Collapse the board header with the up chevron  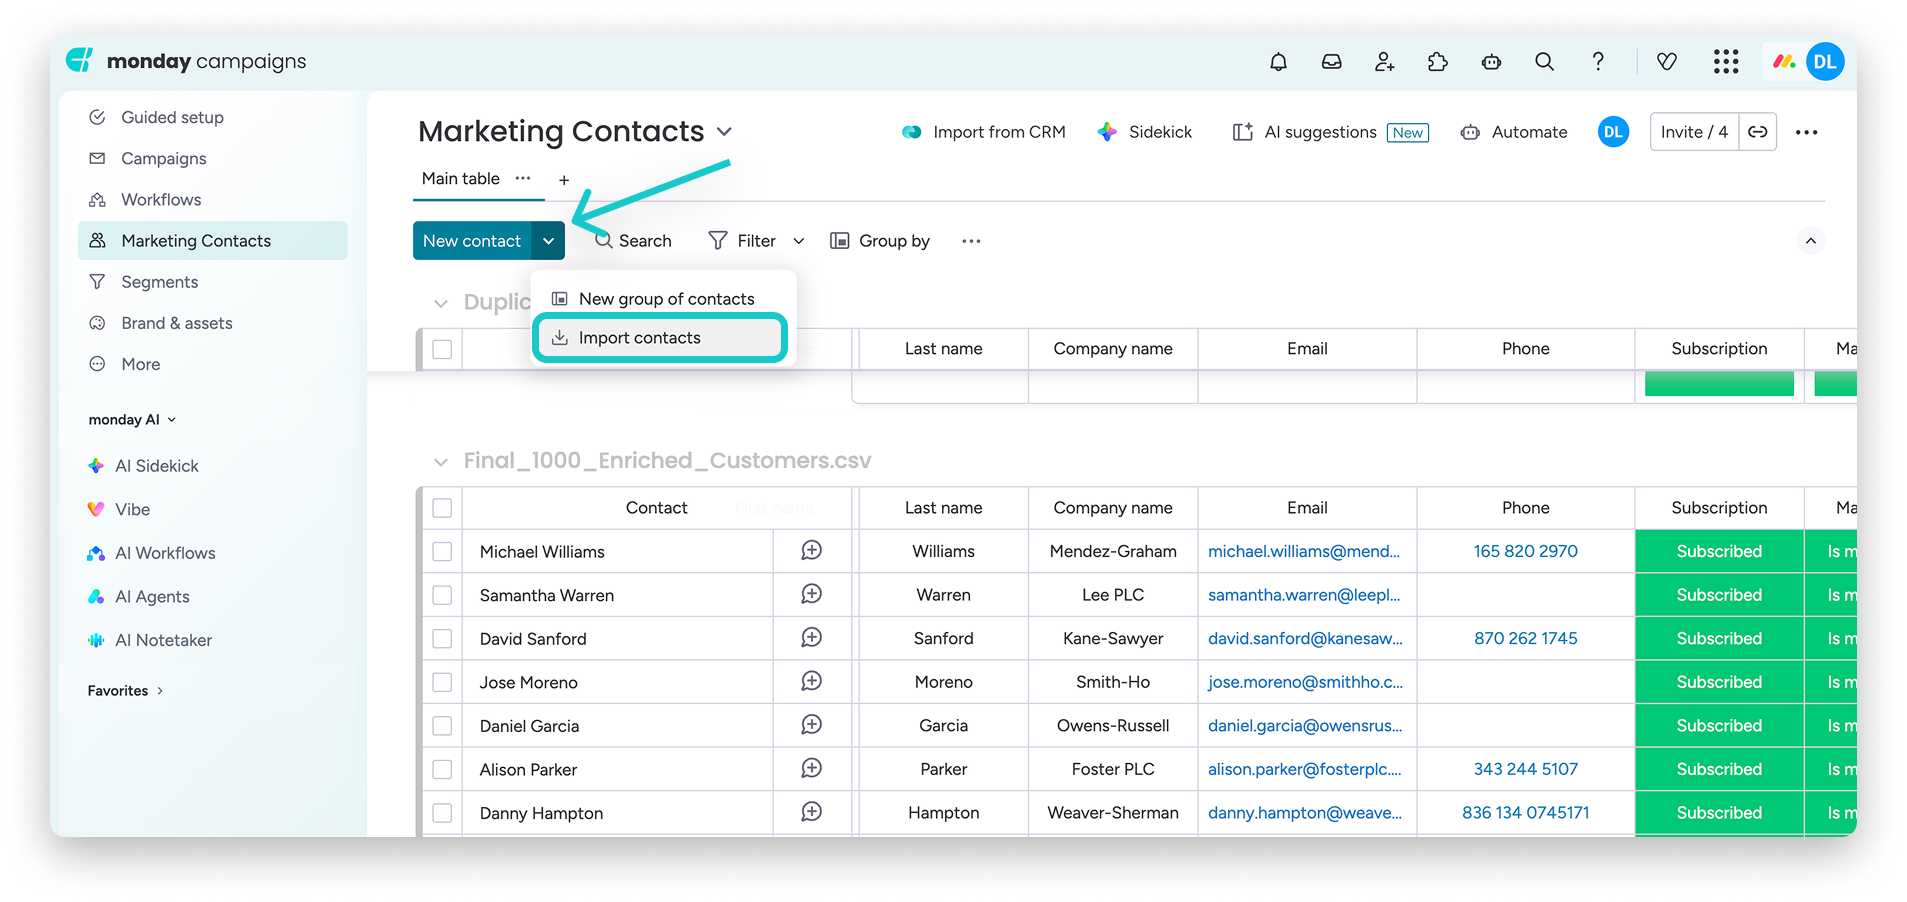pyautogui.click(x=1810, y=241)
